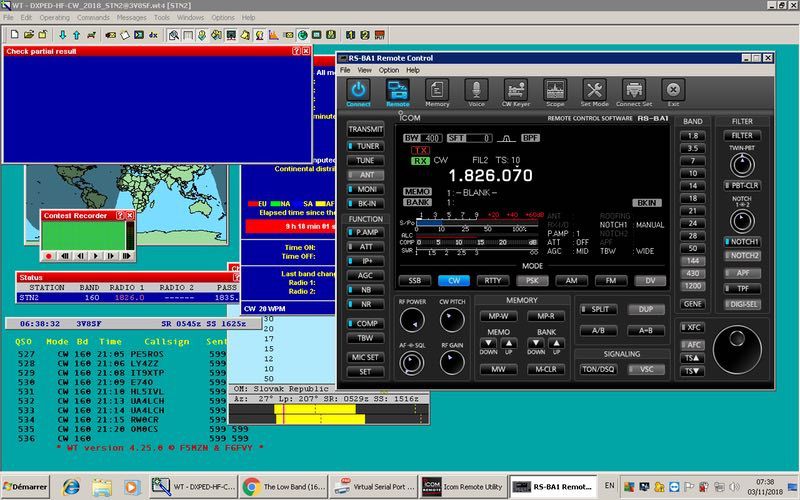Toggle the NB noise blanker button
This screenshot has height=500, width=800.
point(365,289)
